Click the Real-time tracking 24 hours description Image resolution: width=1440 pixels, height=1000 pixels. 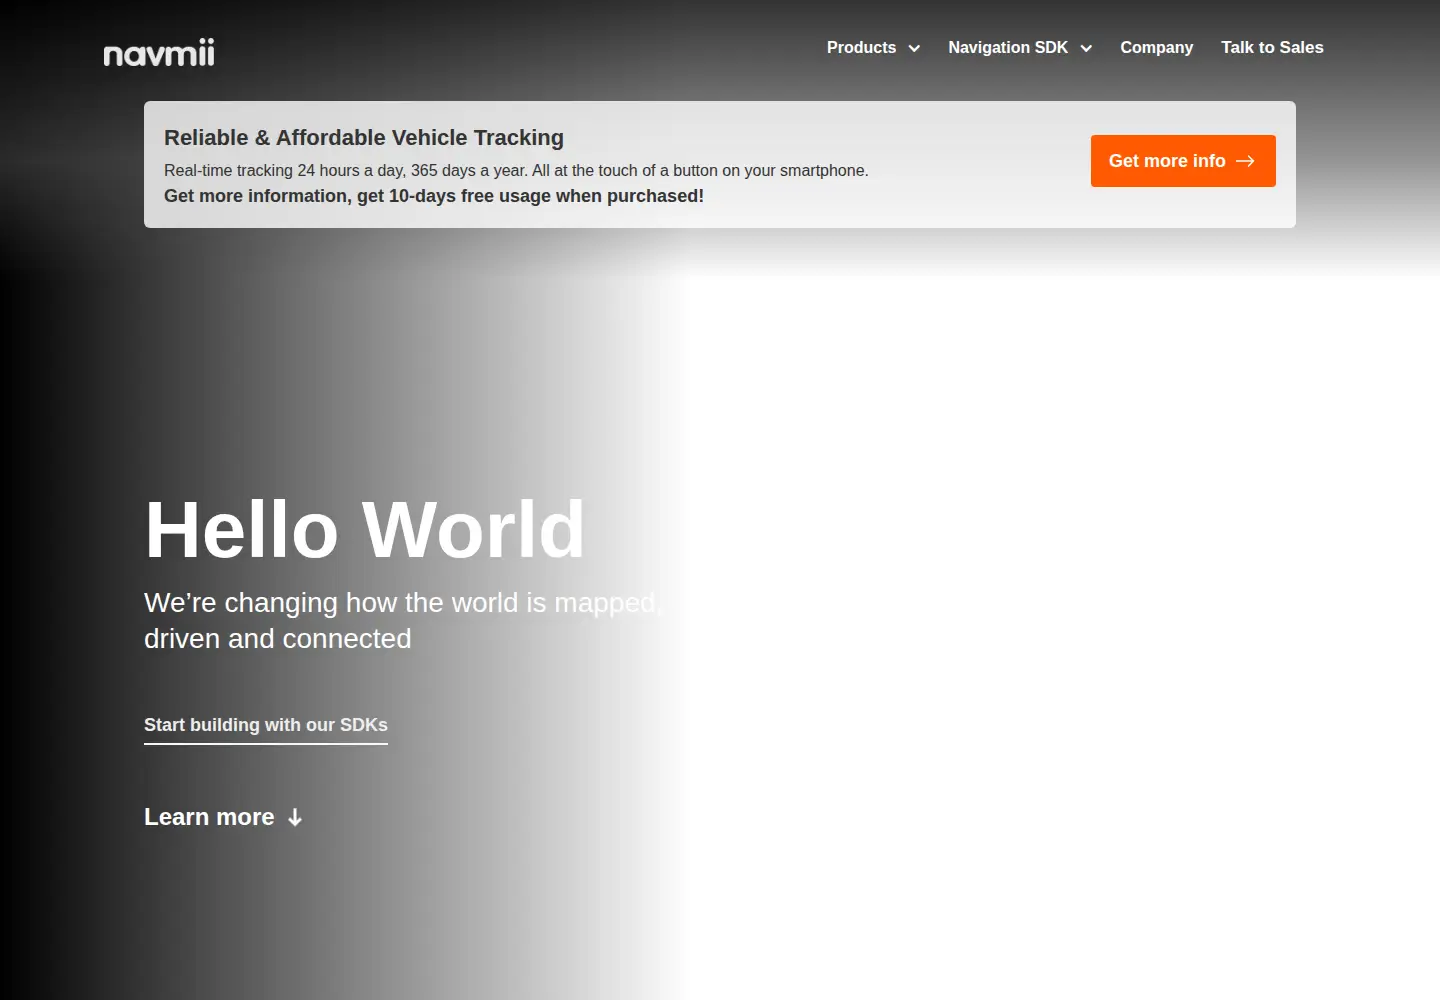point(516,170)
